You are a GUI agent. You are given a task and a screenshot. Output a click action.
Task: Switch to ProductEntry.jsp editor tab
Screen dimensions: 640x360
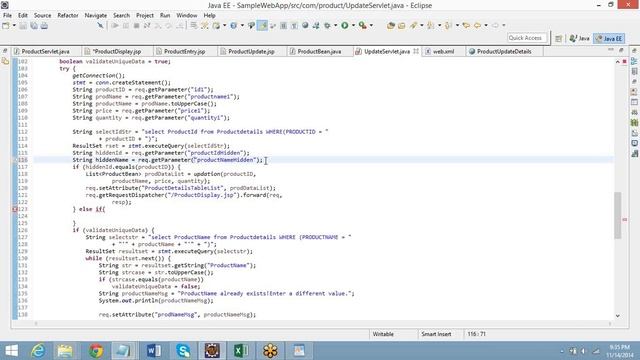pos(184,51)
